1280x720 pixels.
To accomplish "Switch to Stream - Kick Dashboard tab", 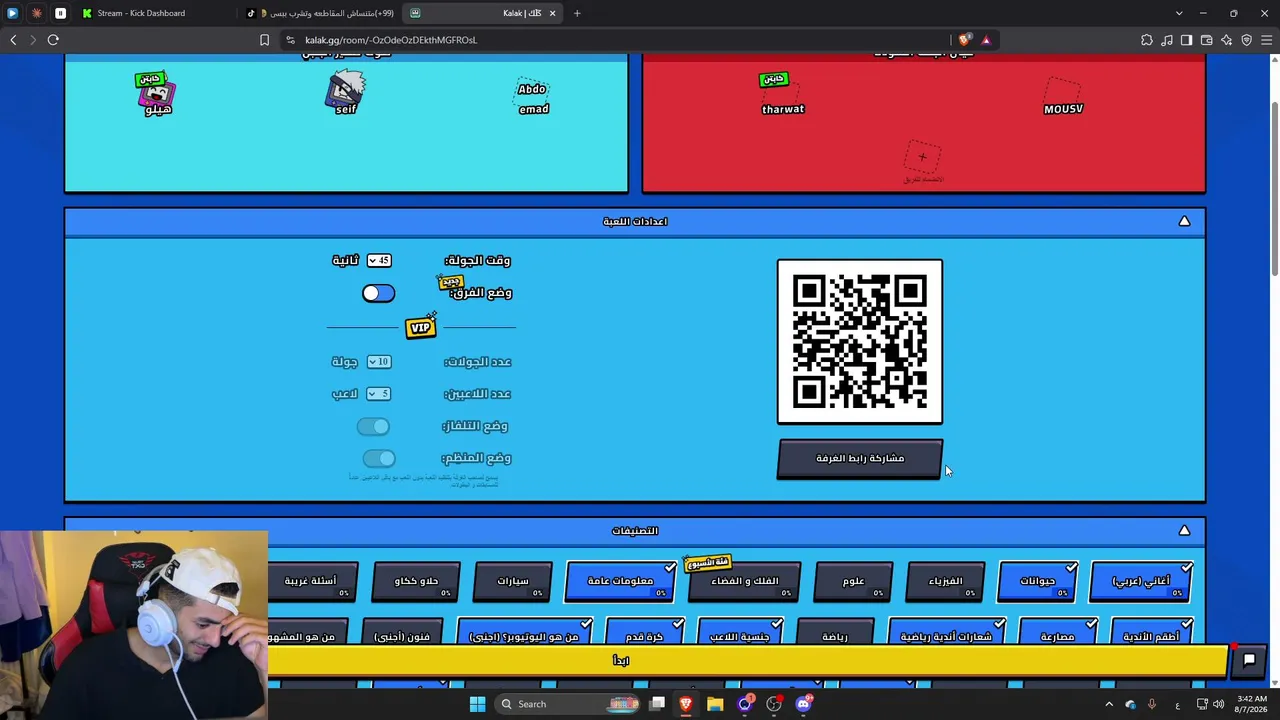I will (x=155, y=13).
